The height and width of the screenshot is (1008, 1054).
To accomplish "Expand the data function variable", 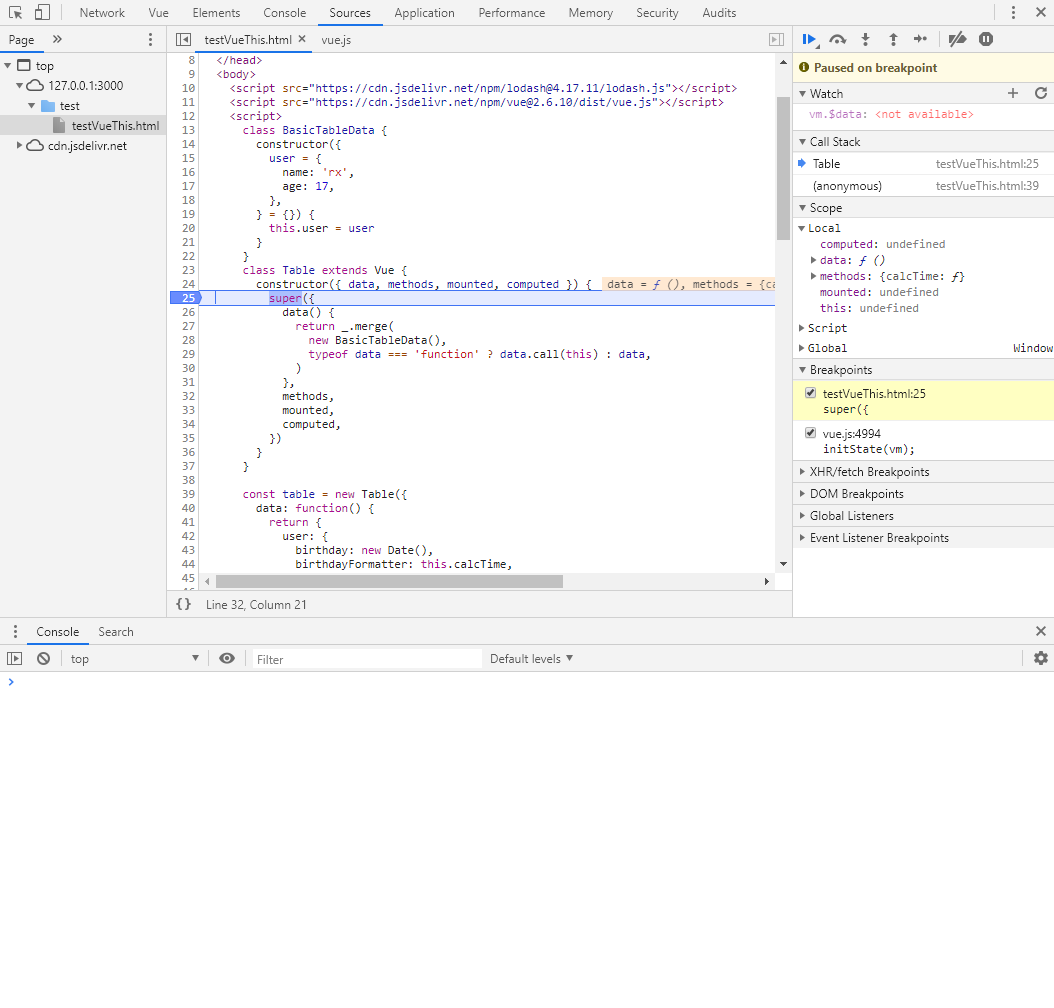I will [813, 260].
